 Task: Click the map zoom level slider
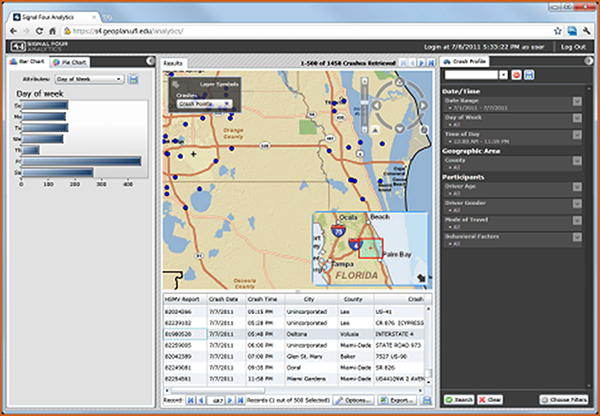pyautogui.click(x=364, y=105)
